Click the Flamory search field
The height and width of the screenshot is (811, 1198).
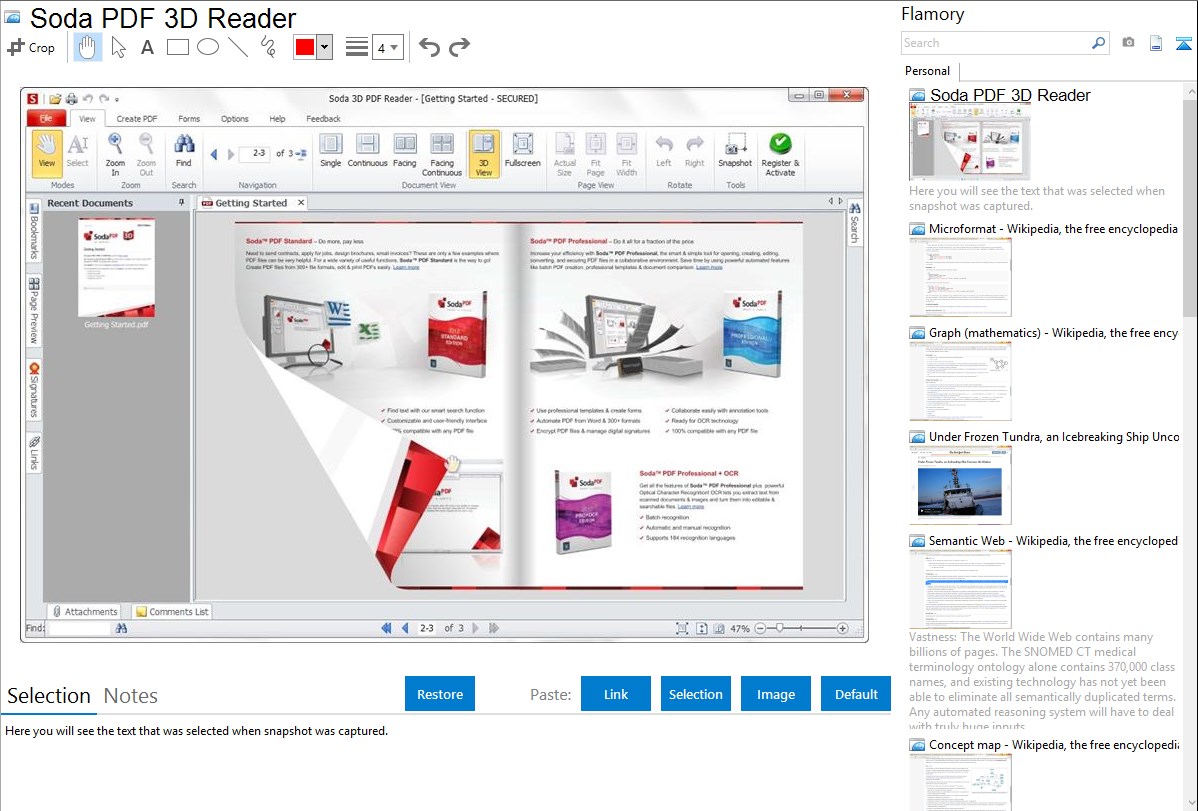[996, 43]
